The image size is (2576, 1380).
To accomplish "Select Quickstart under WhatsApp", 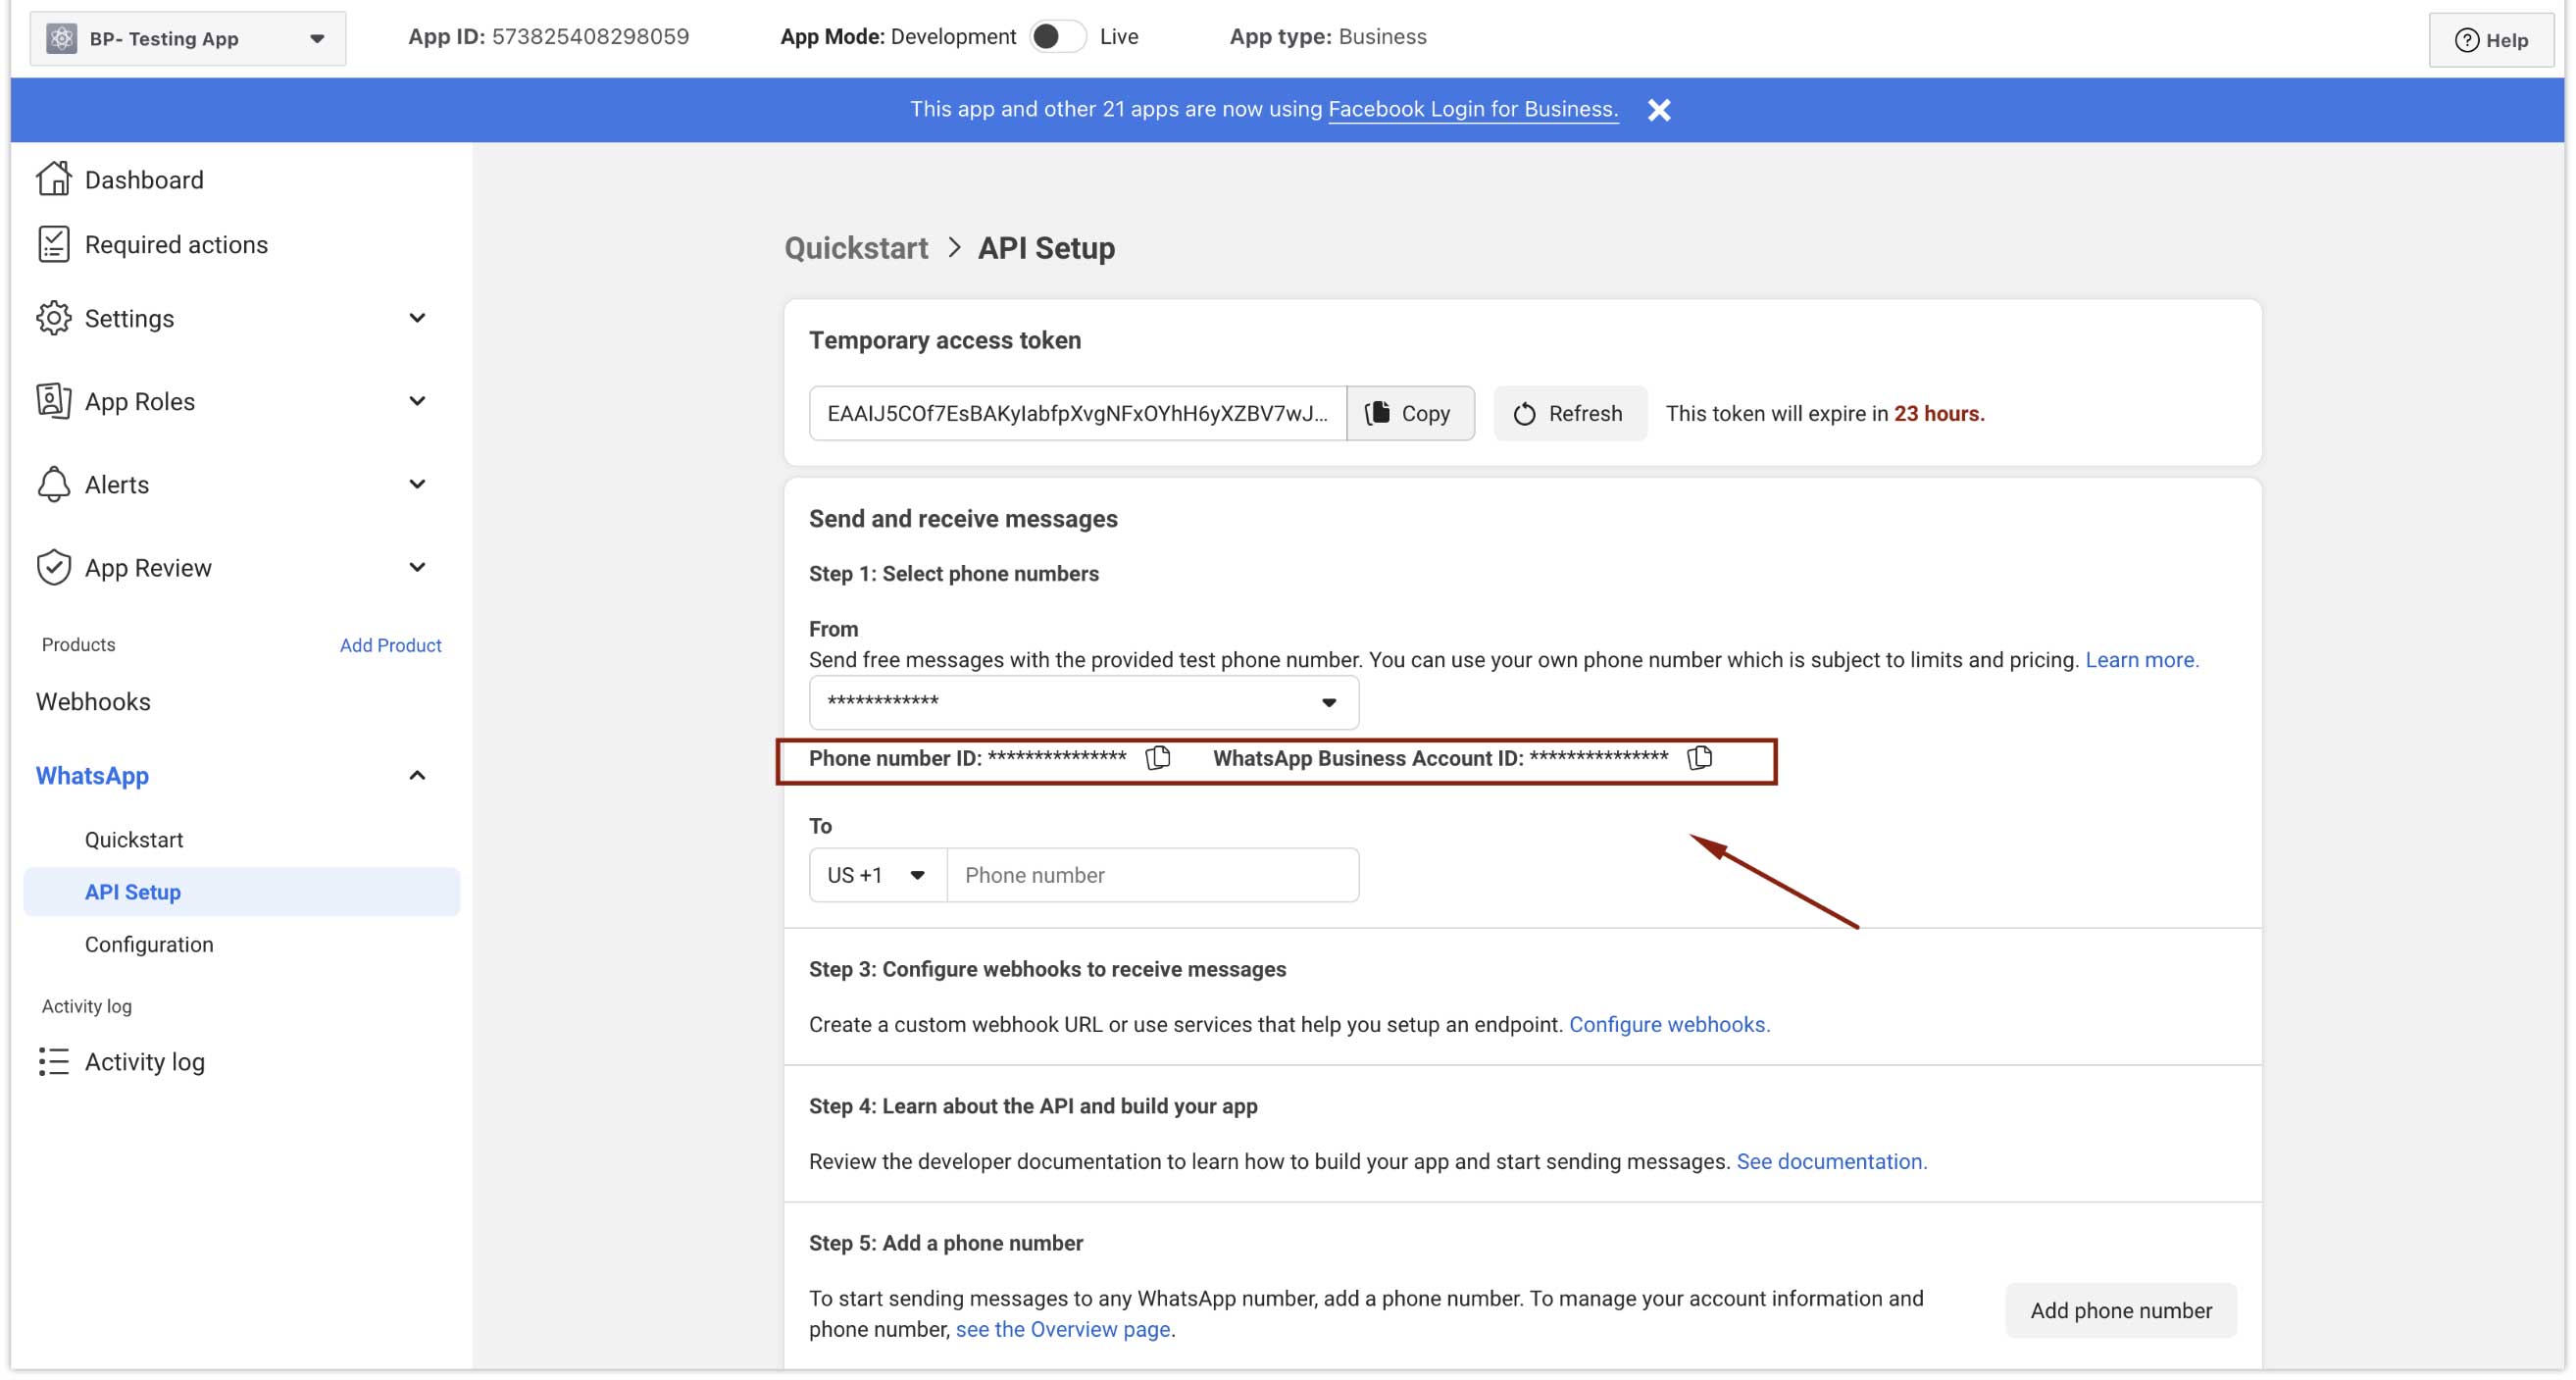I will coord(134,839).
